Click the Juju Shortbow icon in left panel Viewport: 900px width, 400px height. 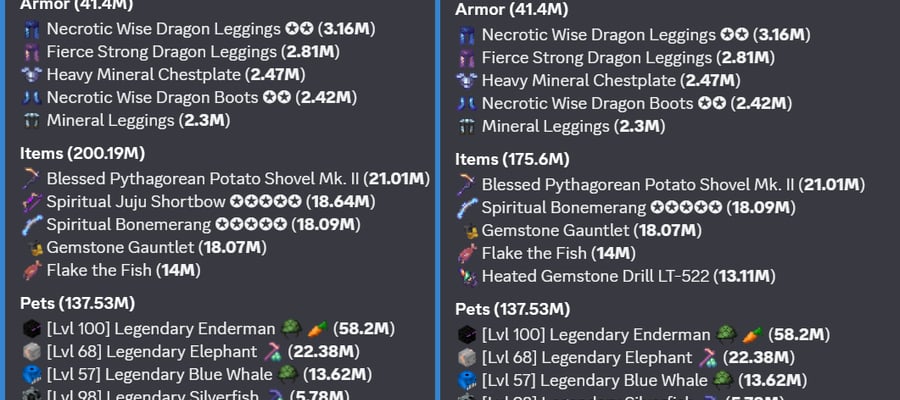(x=32, y=202)
